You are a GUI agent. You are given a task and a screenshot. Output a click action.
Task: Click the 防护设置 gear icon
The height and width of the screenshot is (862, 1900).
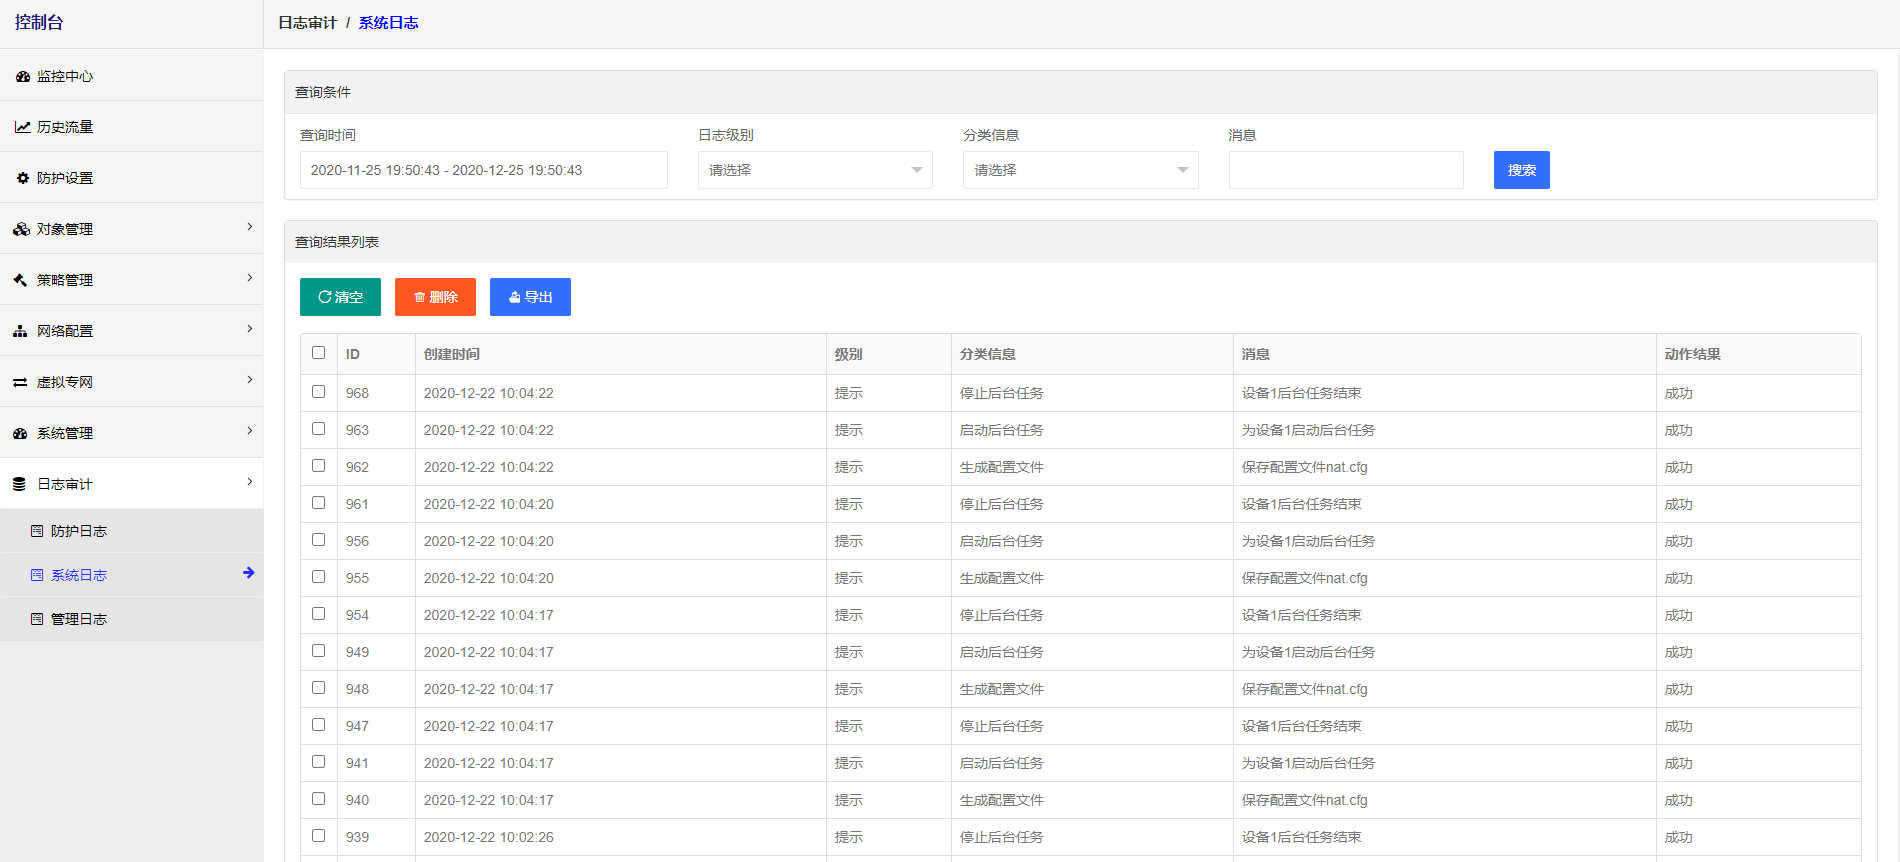23,178
